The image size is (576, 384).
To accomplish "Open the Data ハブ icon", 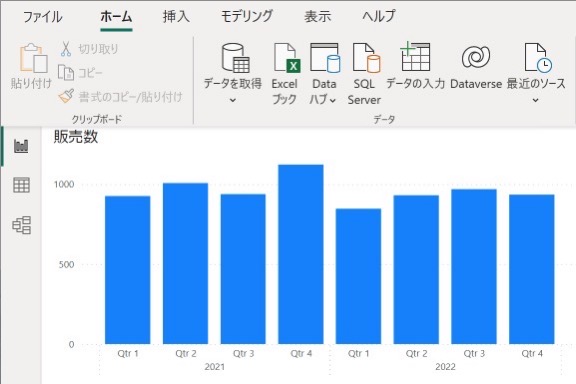I will tap(325, 58).
